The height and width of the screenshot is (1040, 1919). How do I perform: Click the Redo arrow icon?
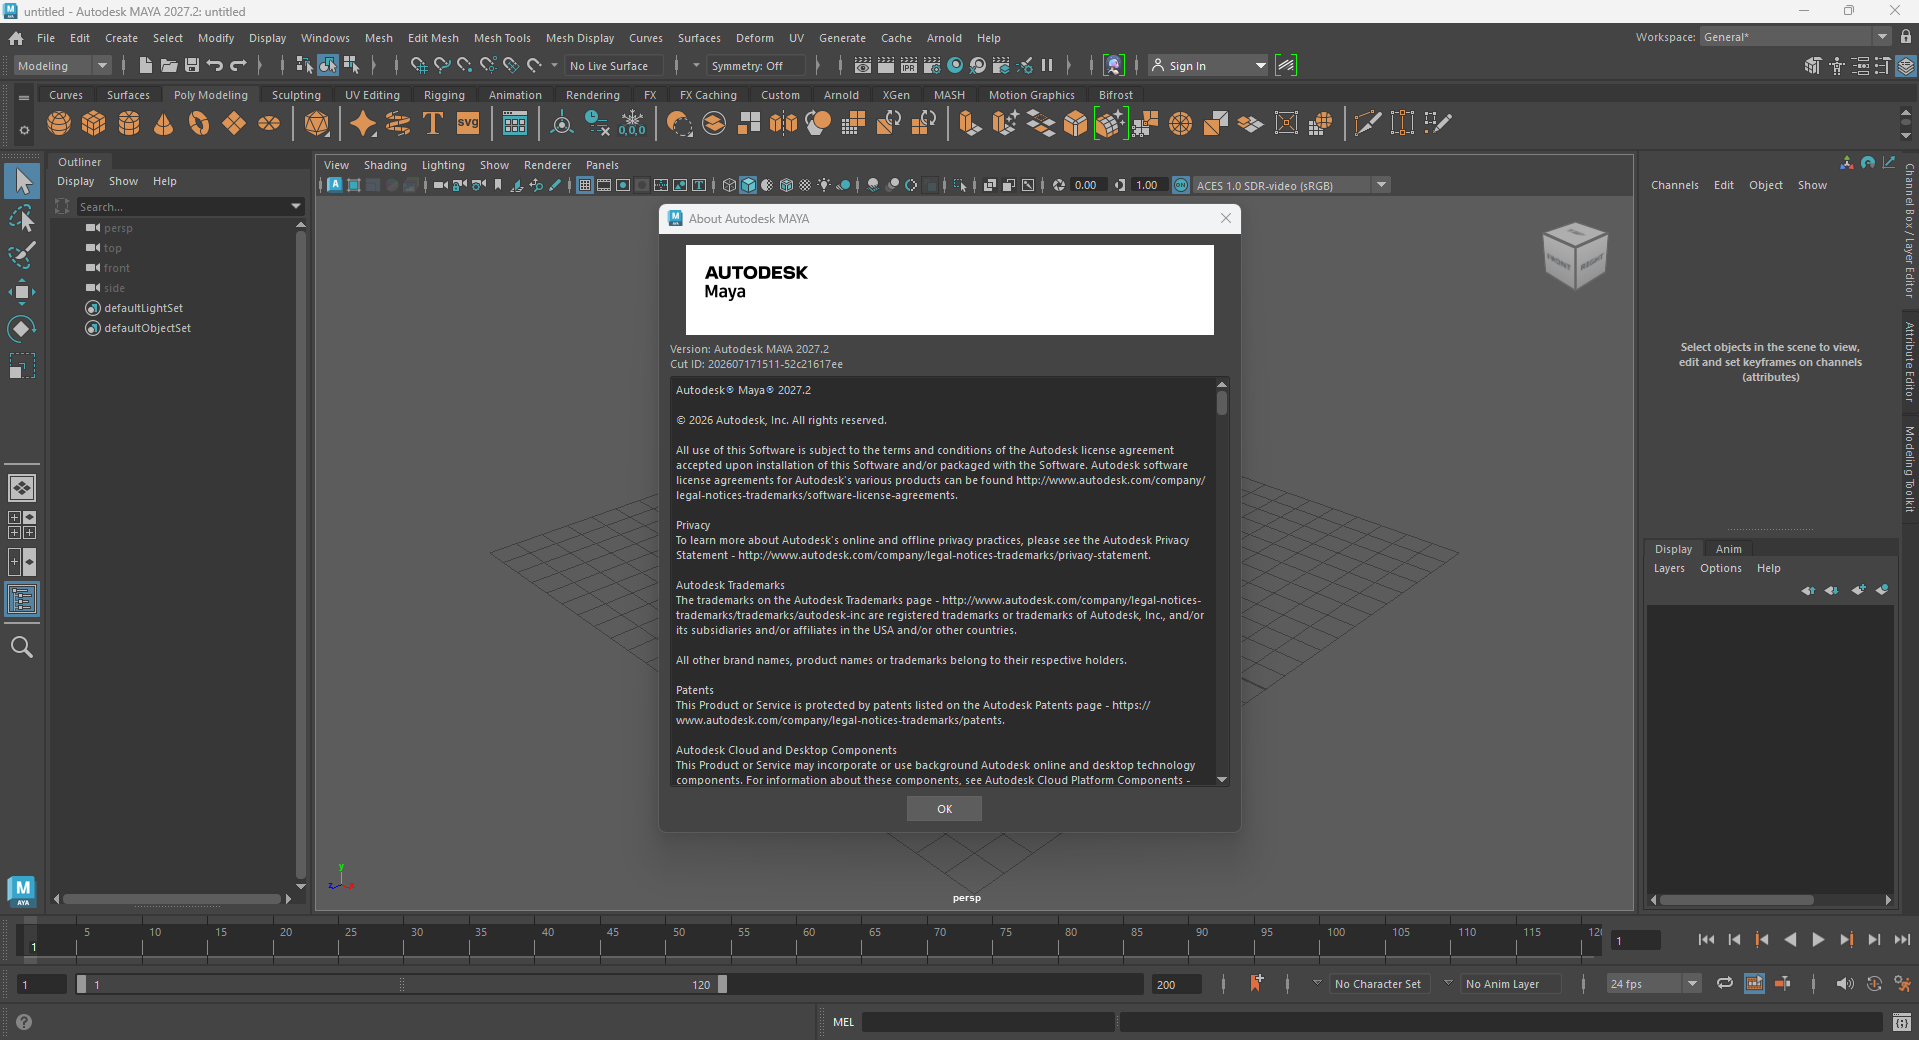pyautogui.click(x=238, y=65)
